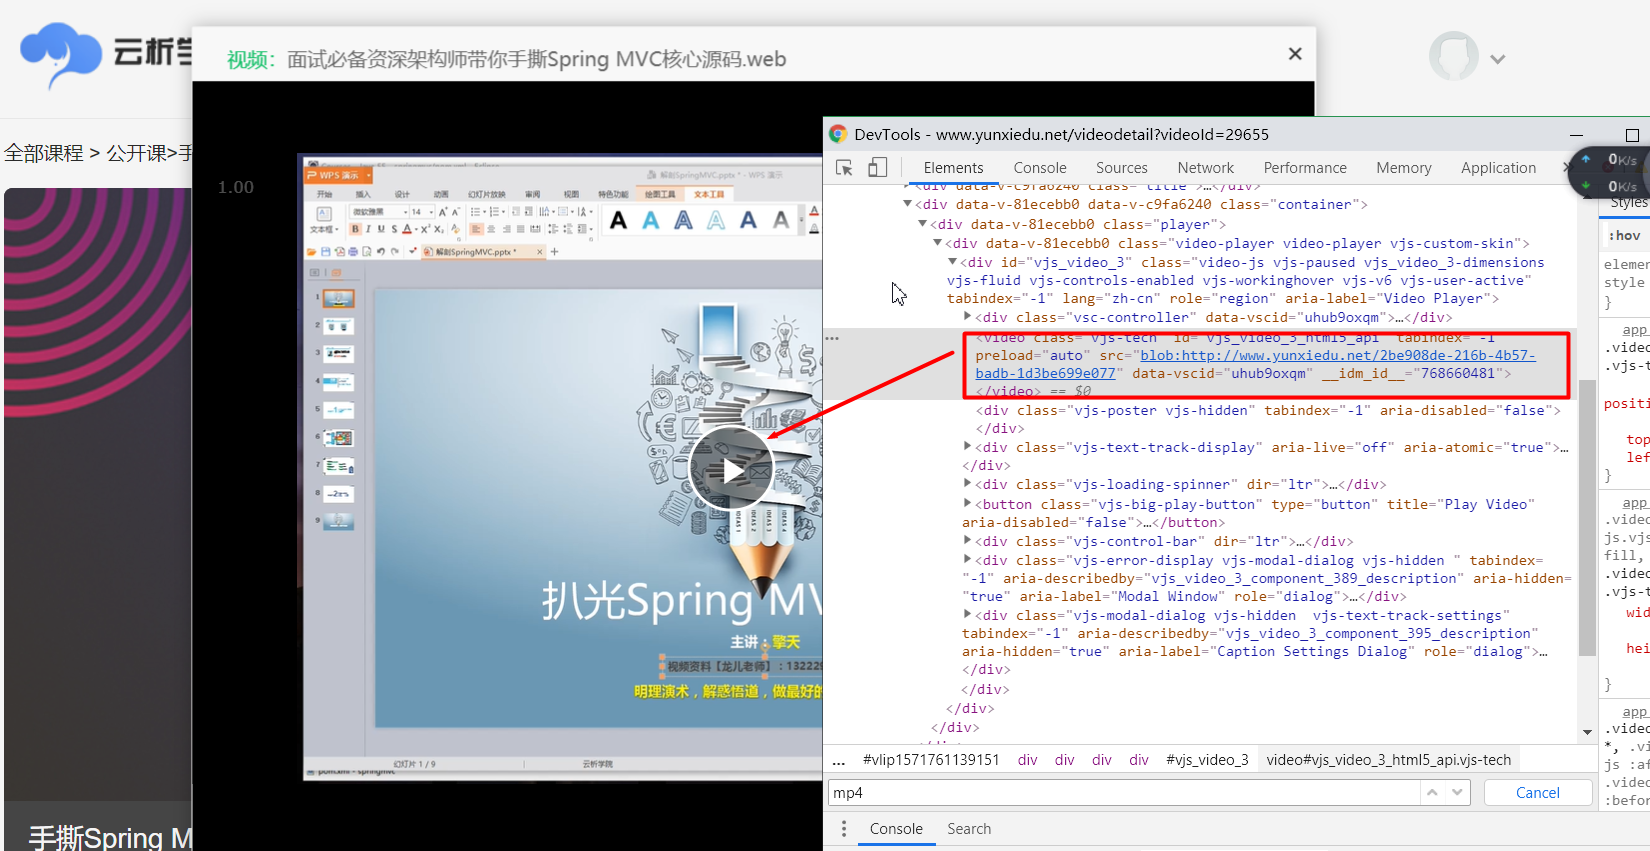Close the video popup with the X
This screenshot has height=851, width=1650.
[x=1295, y=54]
